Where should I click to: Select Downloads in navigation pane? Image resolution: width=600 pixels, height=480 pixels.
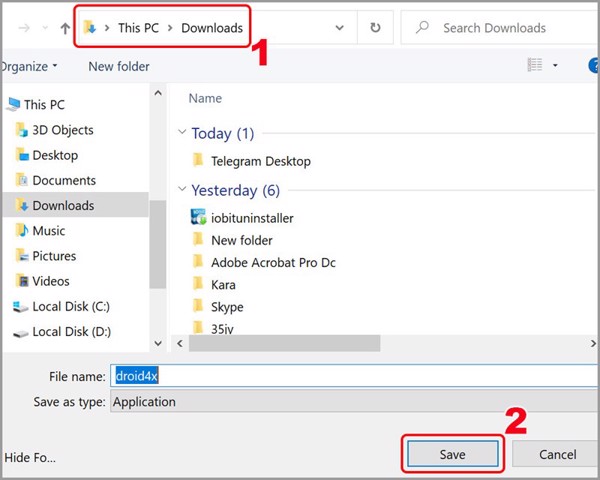75,205
